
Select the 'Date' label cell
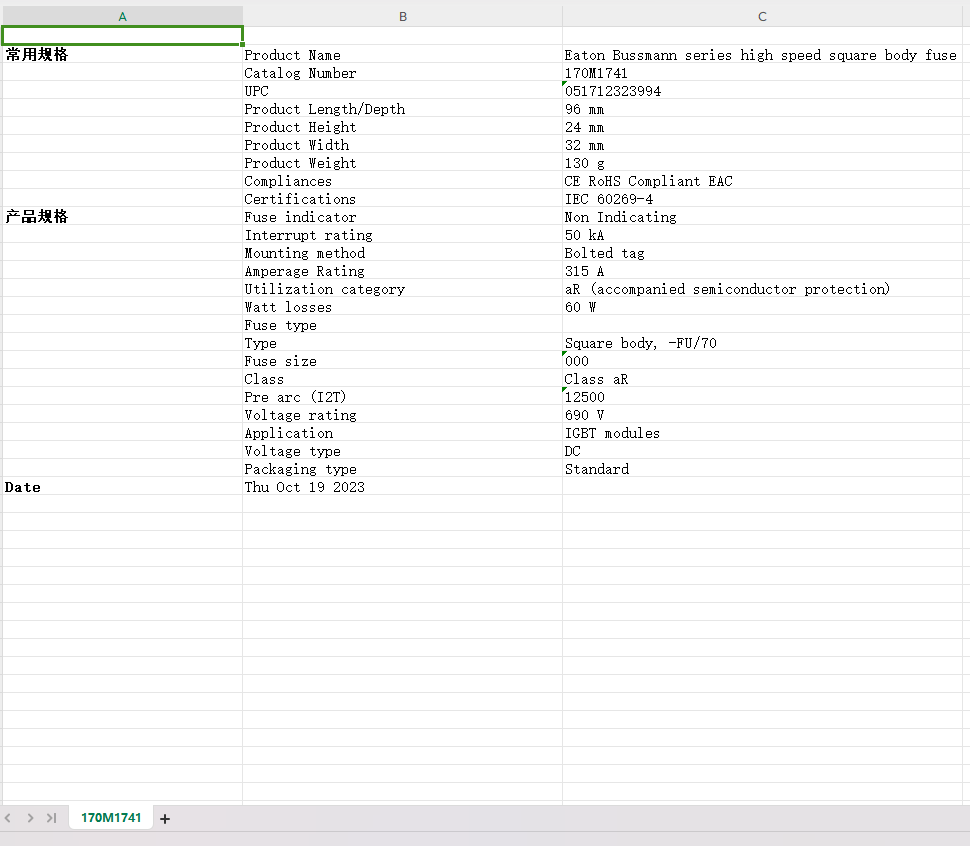tap(122, 487)
